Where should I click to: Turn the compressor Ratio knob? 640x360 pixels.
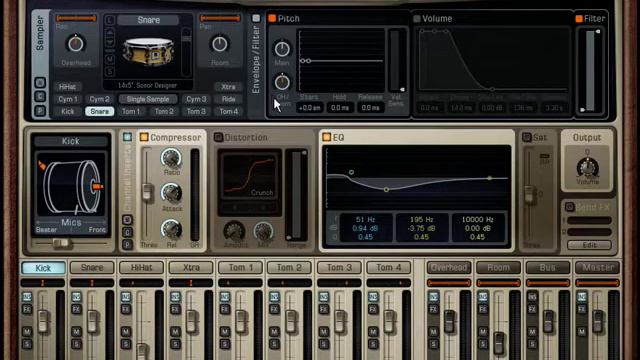pyautogui.click(x=171, y=158)
